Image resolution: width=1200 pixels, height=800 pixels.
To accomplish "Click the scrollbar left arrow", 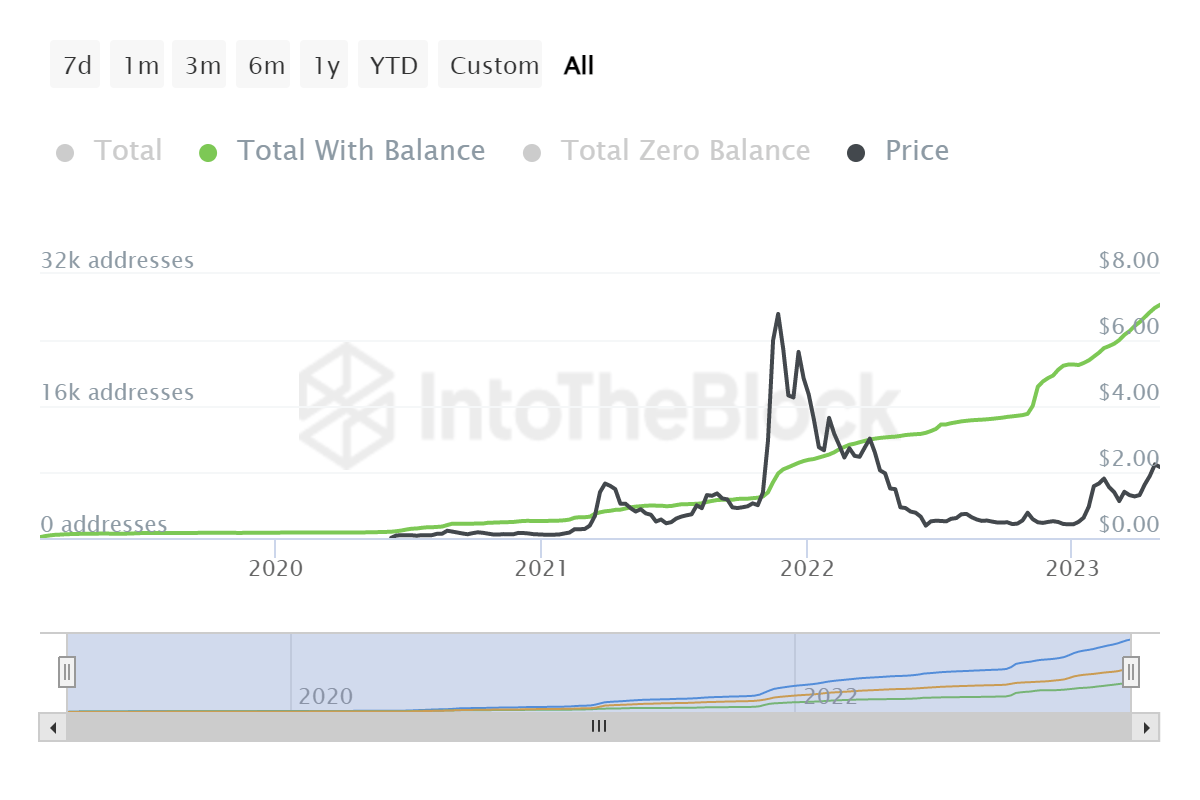I will 51,727.
